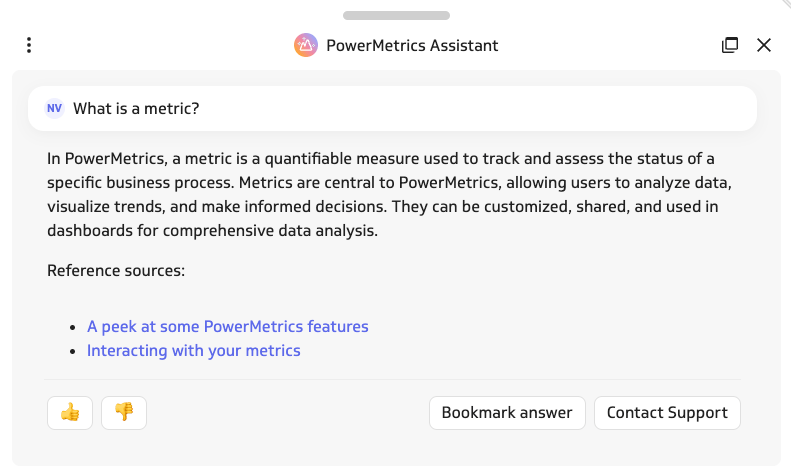The image size is (791, 471).
Task: Open the three-dot options menu
Action: click(29, 45)
